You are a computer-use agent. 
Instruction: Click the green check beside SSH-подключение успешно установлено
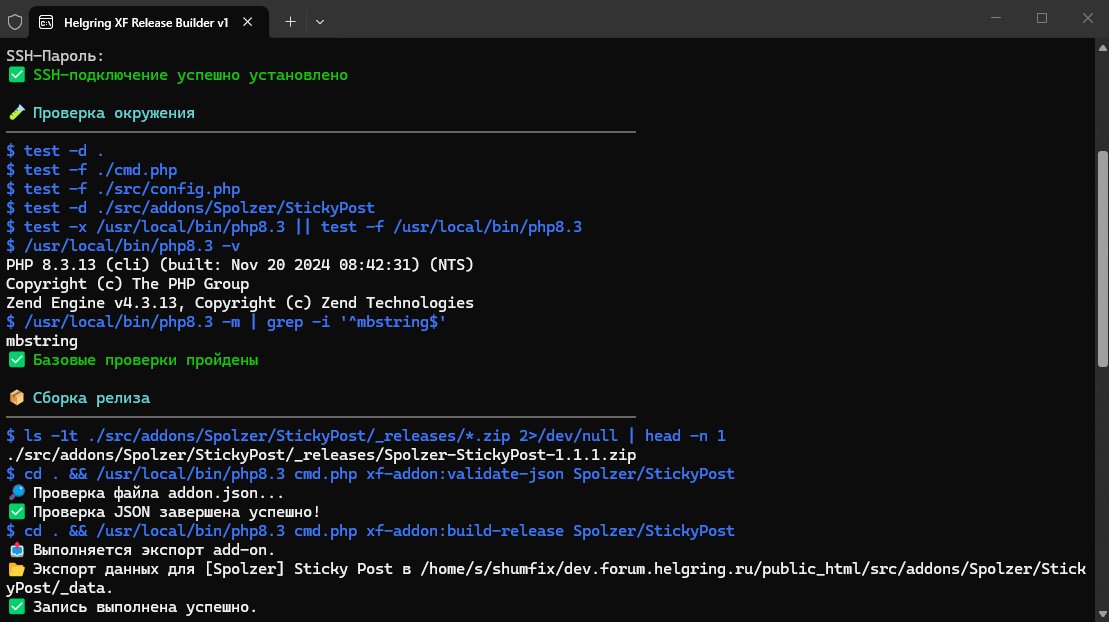pyautogui.click(x=16, y=75)
